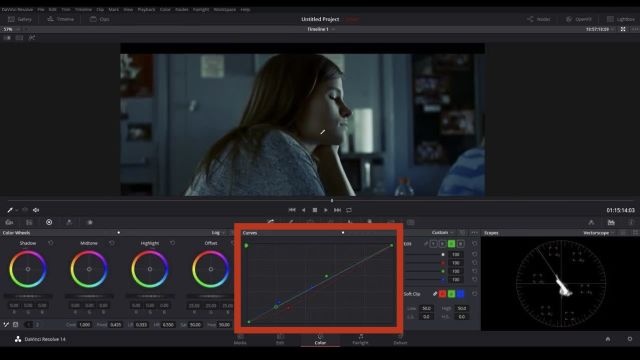Screen dimensions: 640x360
Task: Select the qualifier eyedropper tool below the viewer
Action: (x=10, y=210)
